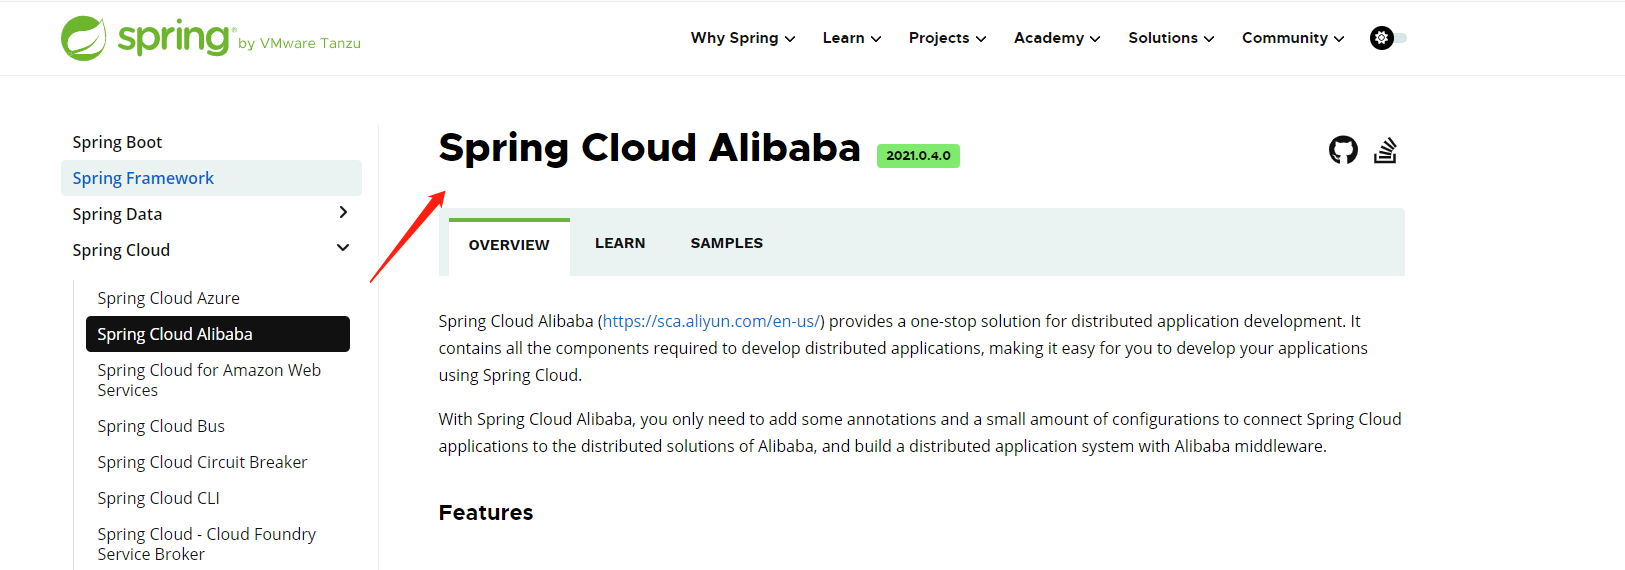Screen dimensions: 1625x570
Task: Open the GitHub repository icon
Action: tap(1343, 150)
